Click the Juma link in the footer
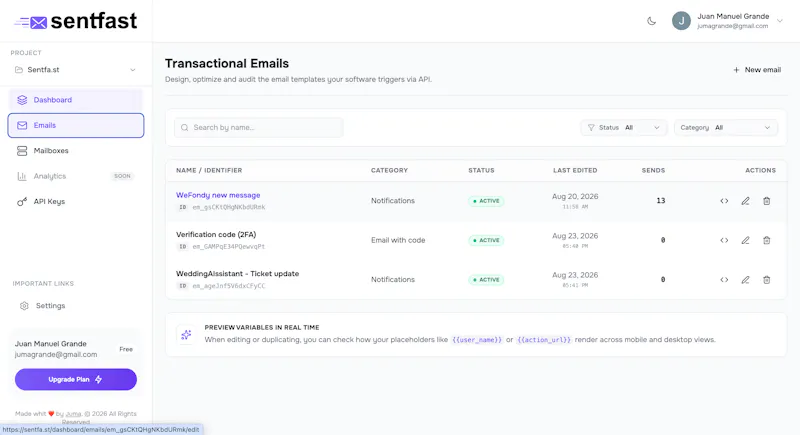Image resolution: width=800 pixels, height=435 pixels. click(x=73, y=414)
